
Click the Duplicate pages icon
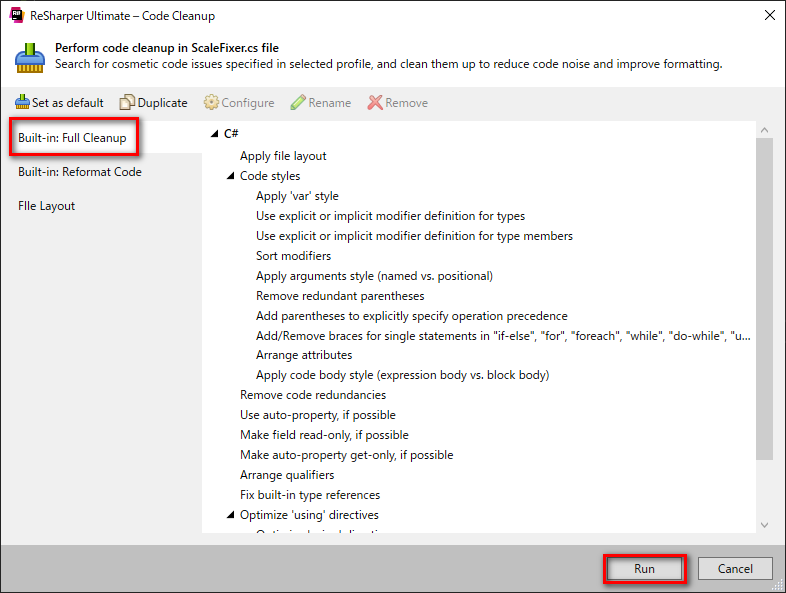pyautogui.click(x=127, y=102)
